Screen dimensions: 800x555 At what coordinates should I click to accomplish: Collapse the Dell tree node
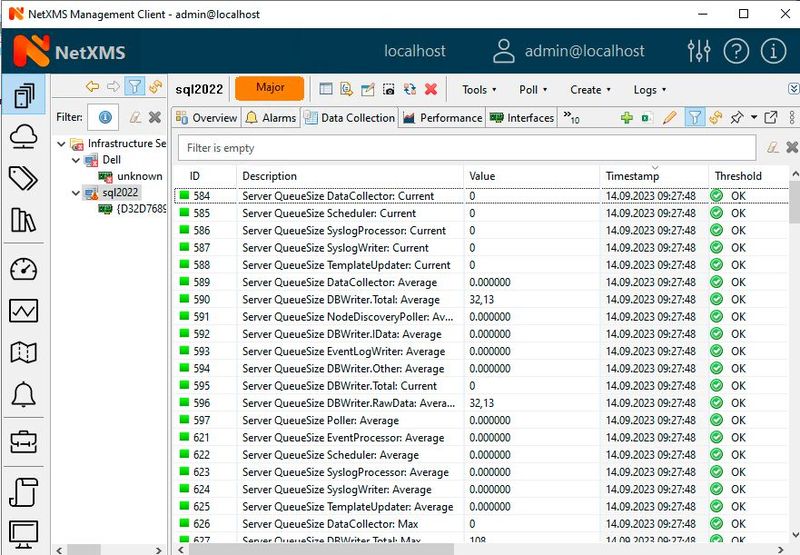click(76, 160)
